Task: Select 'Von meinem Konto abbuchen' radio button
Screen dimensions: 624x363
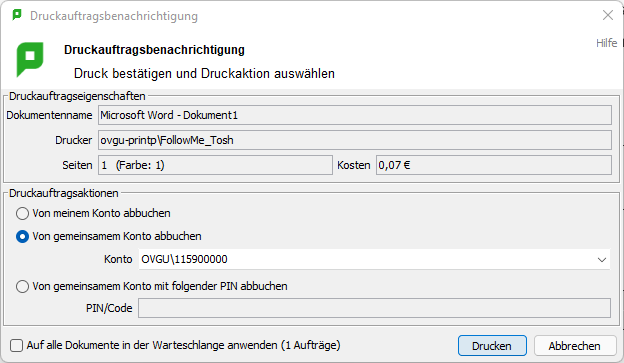Action: (22, 213)
